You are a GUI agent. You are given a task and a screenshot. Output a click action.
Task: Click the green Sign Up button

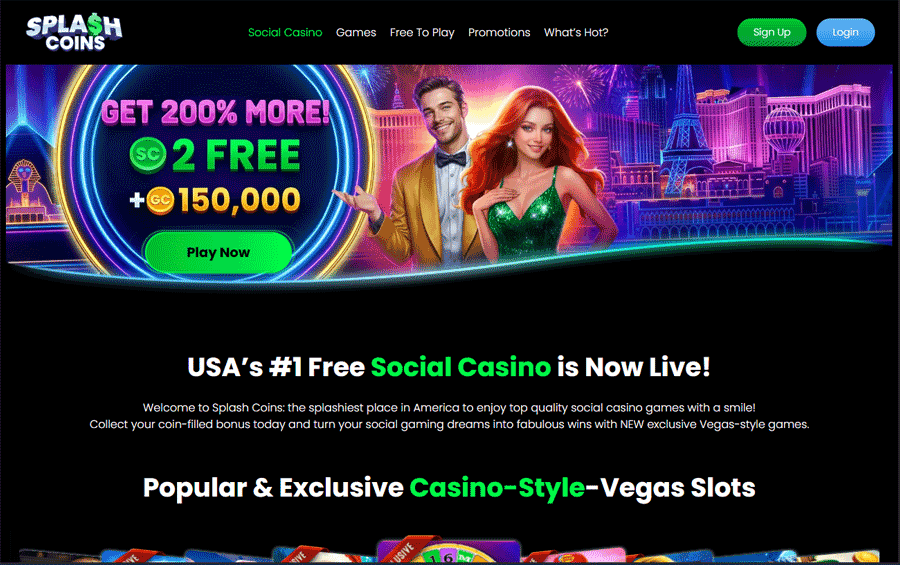tap(771, 32)
